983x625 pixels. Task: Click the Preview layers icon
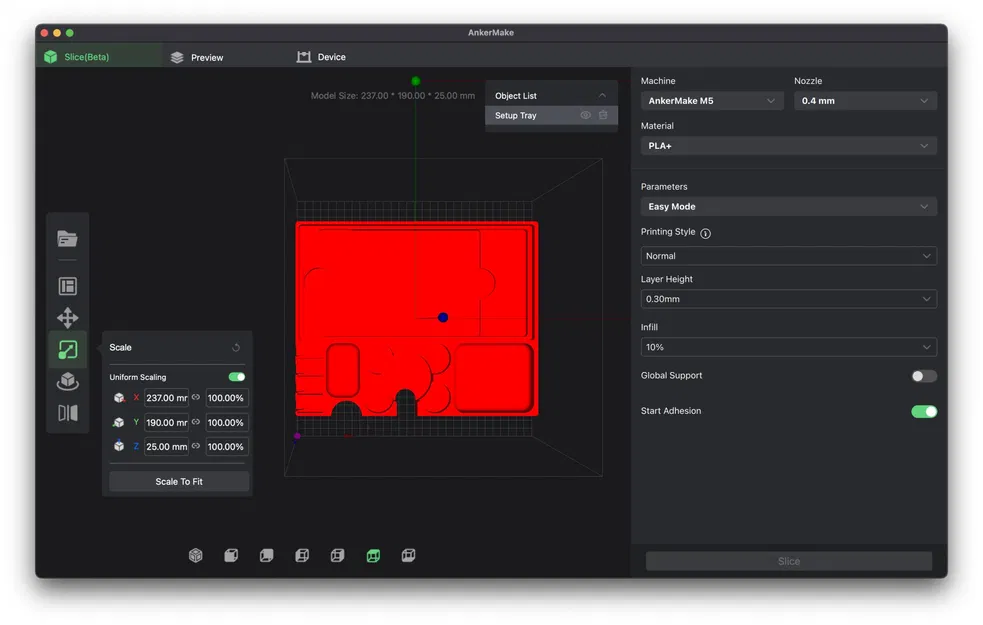[x=177, y=58]
